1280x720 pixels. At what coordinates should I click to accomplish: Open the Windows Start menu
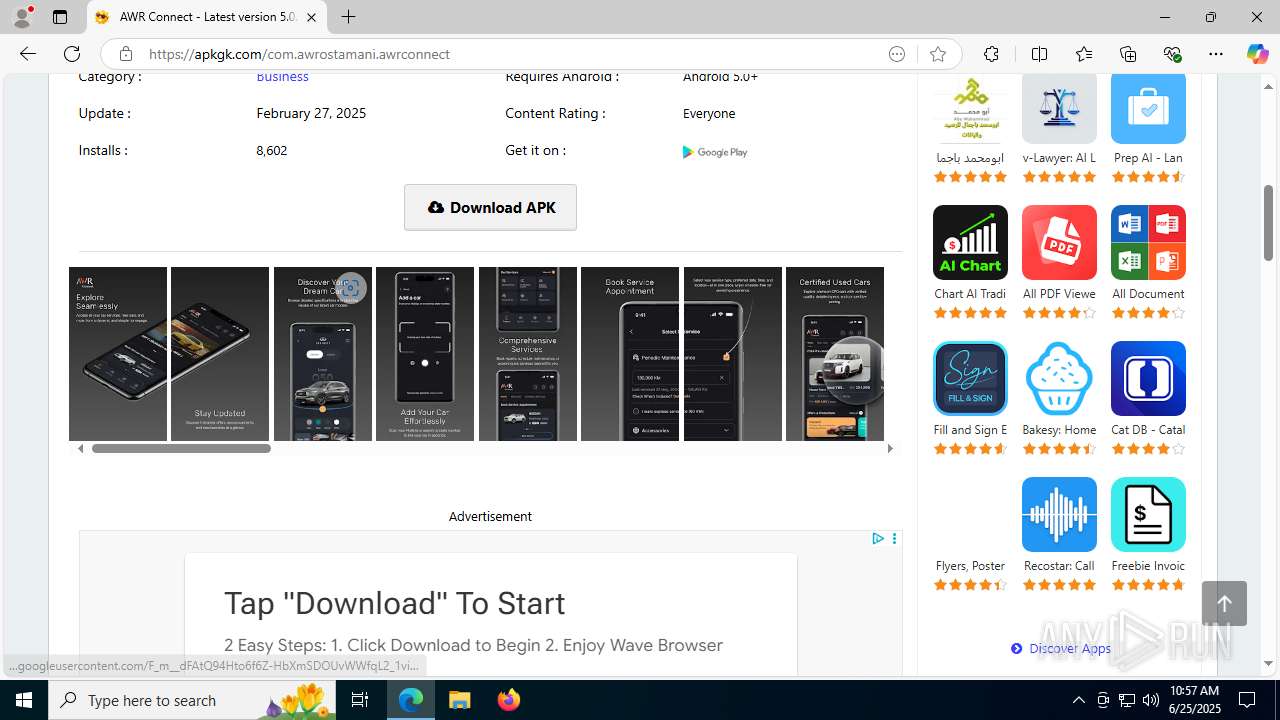[x=24, y=700]
